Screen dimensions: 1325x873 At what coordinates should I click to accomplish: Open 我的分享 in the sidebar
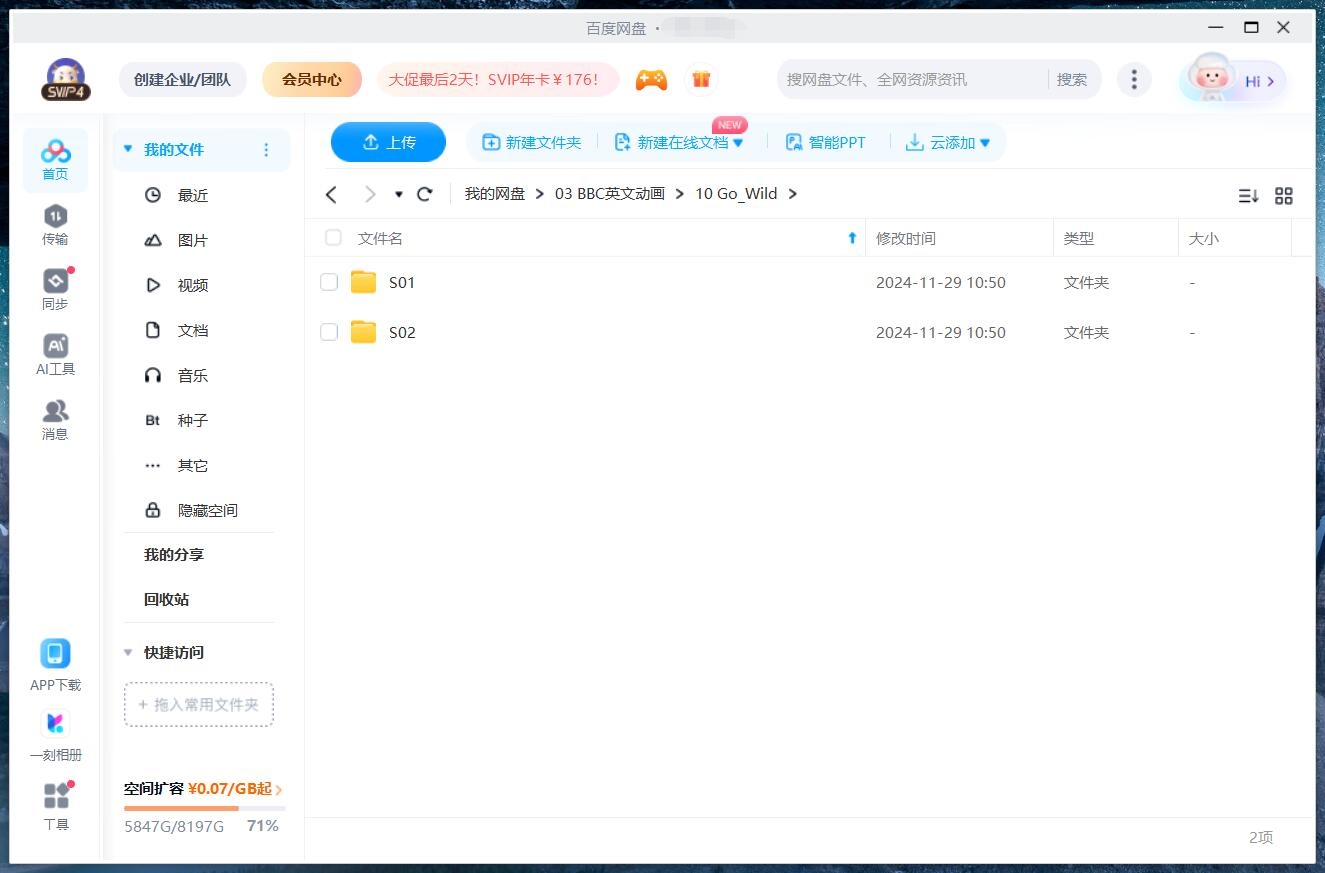coord(174,554)
